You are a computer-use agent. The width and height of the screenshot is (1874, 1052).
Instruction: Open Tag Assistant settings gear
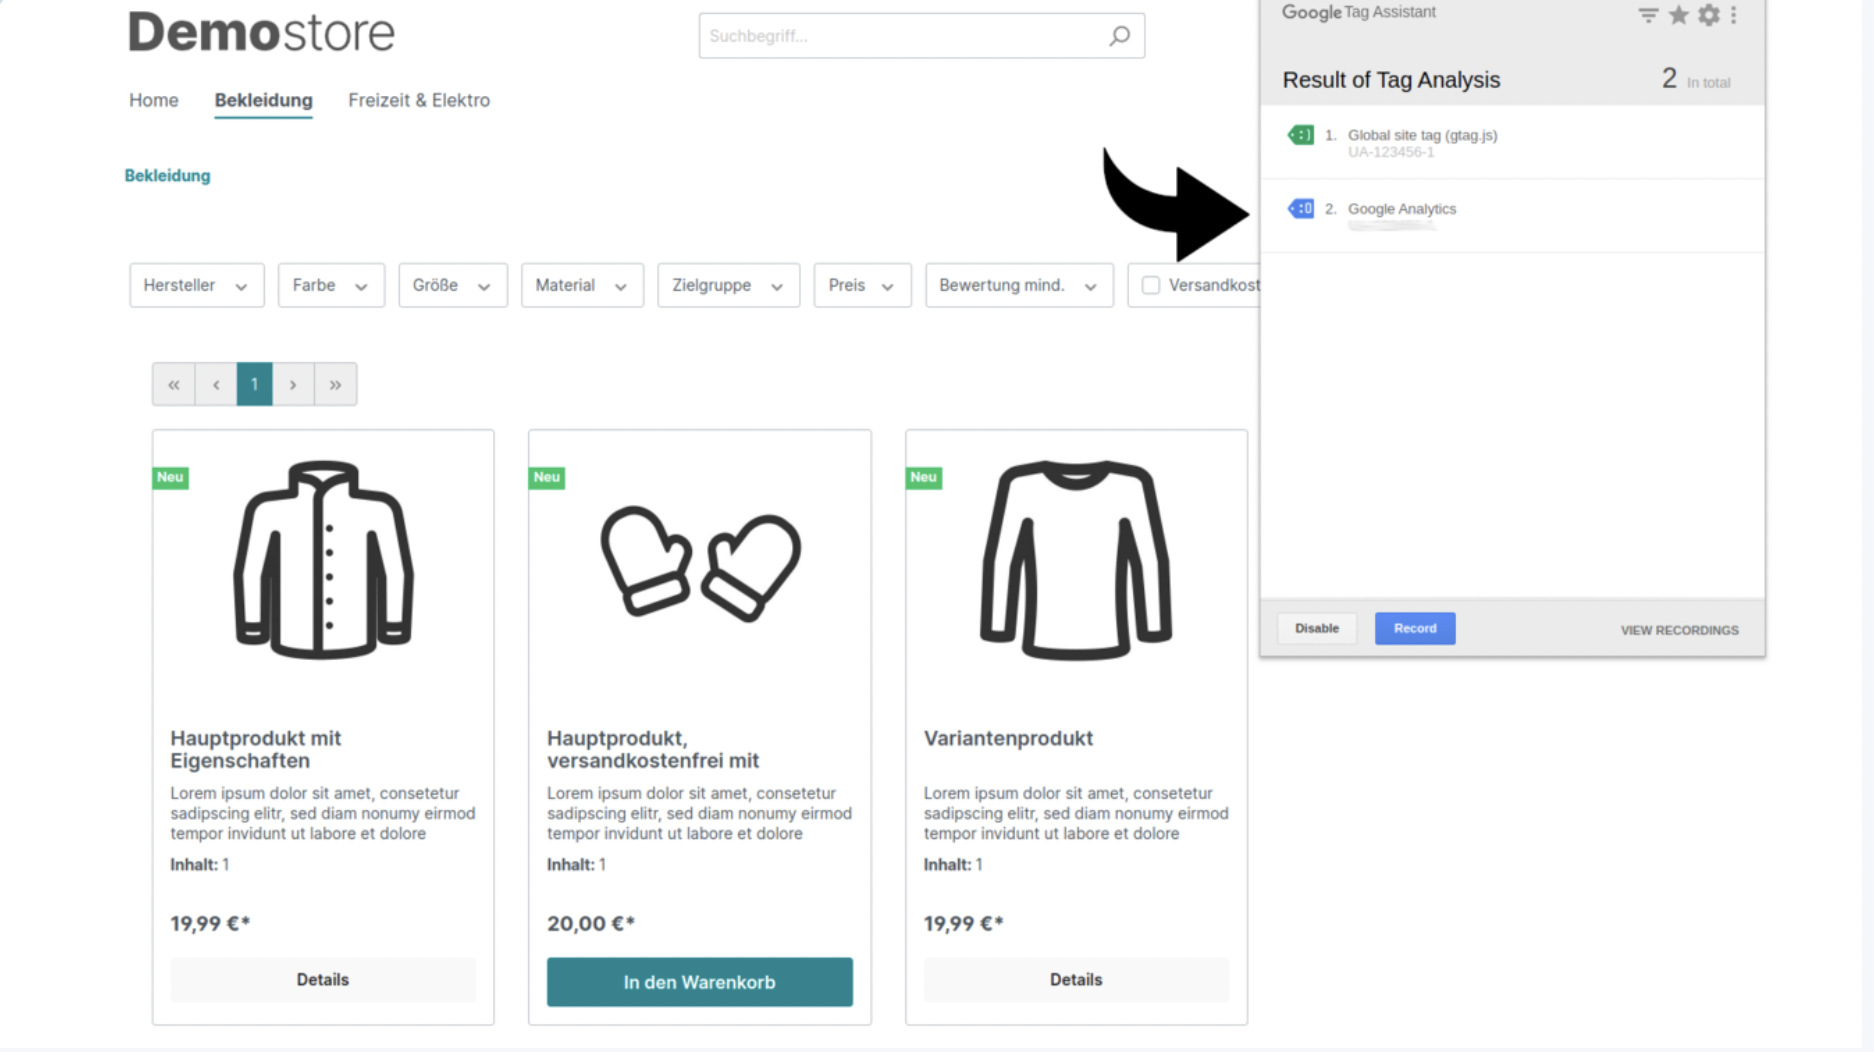[1709, 15]
